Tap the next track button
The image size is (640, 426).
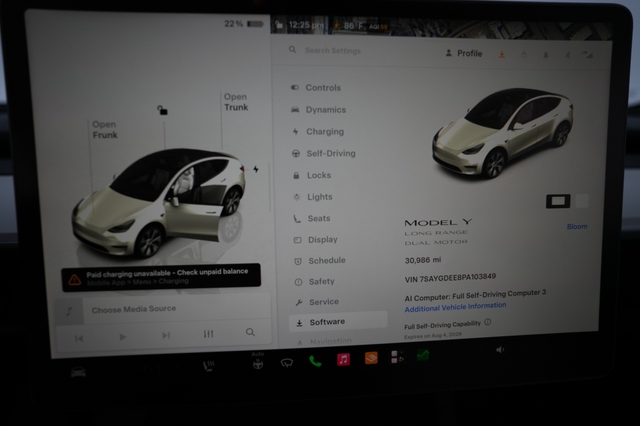[166, 335]
